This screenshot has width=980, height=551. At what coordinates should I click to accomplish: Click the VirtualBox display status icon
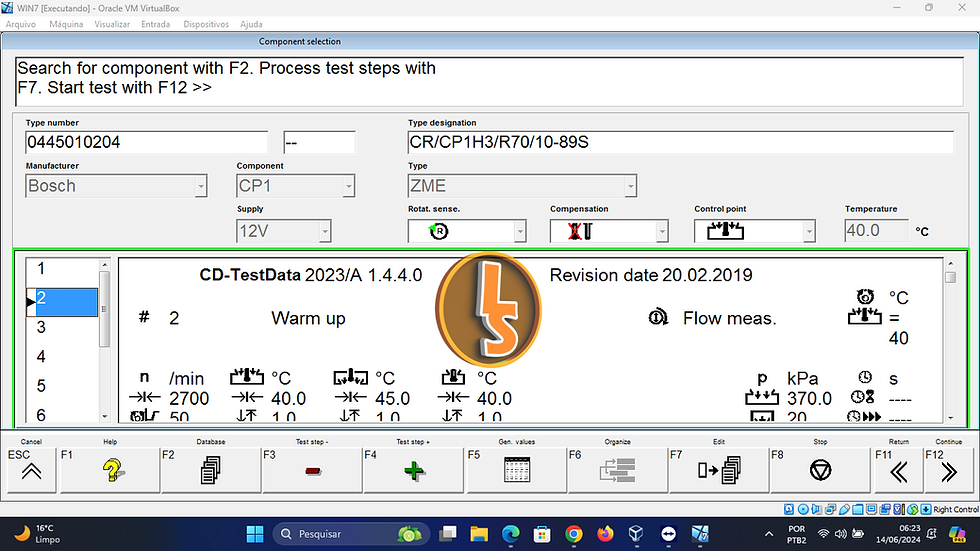[x=871, y=509]
